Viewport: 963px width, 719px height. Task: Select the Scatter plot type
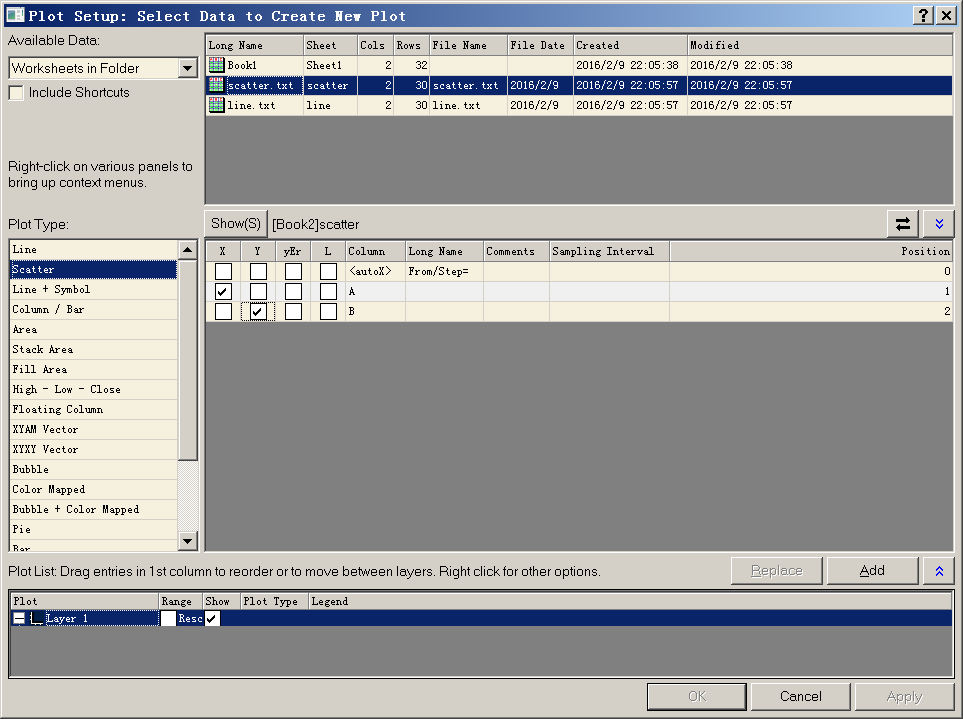click(x=94, y=270)
